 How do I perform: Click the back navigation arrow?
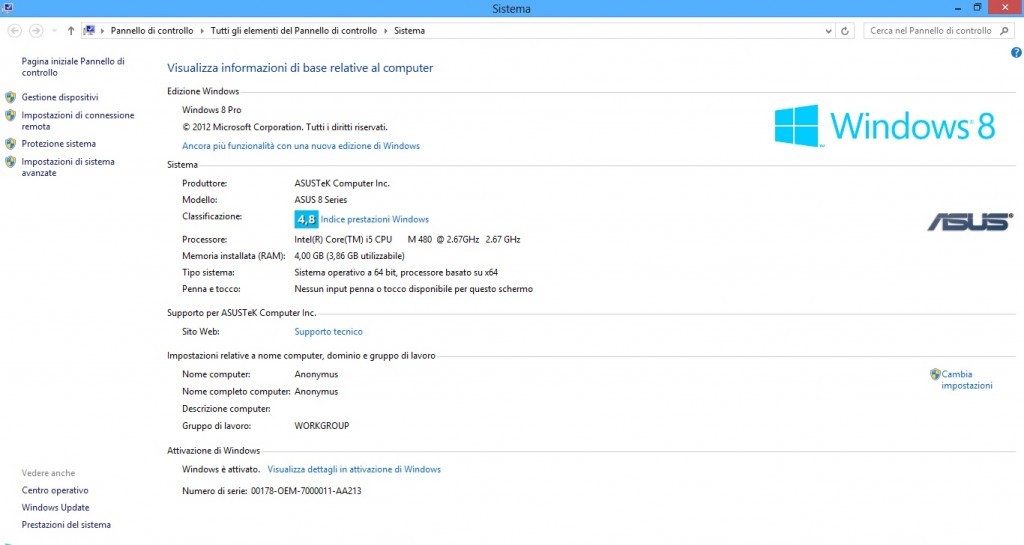click(x=15, y=31)
